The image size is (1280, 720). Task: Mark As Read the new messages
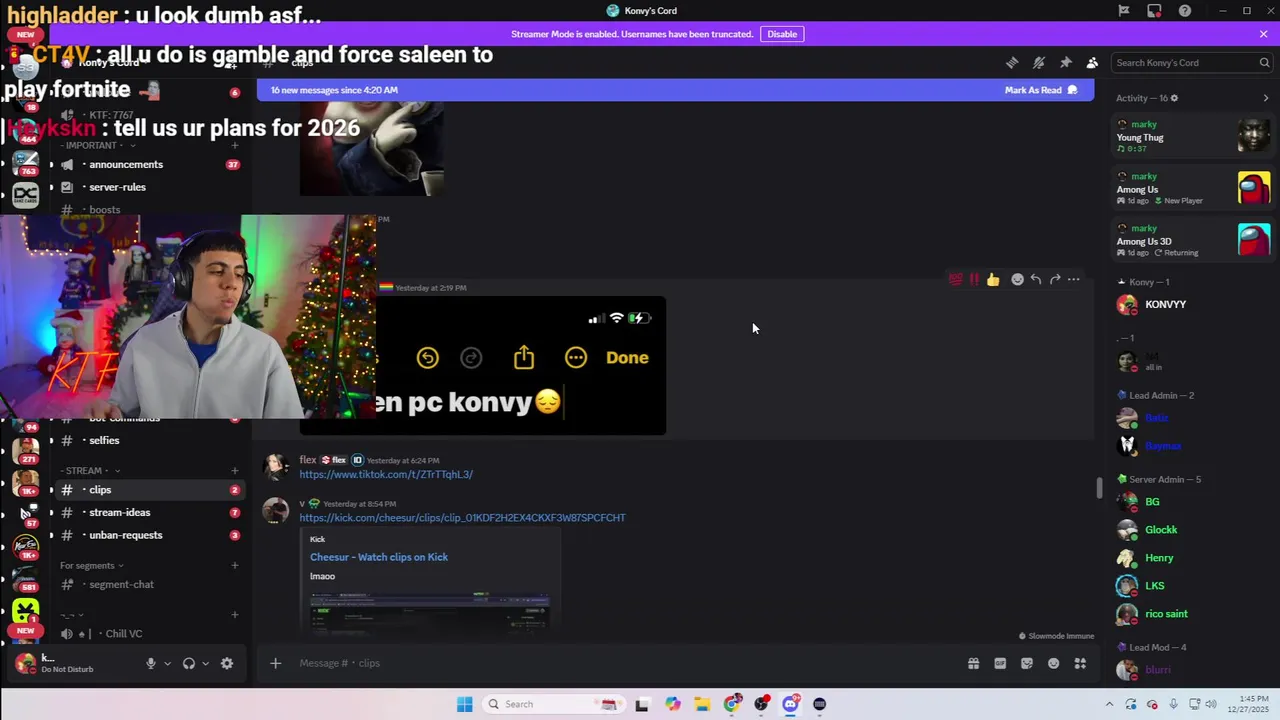coord(1041,90)
